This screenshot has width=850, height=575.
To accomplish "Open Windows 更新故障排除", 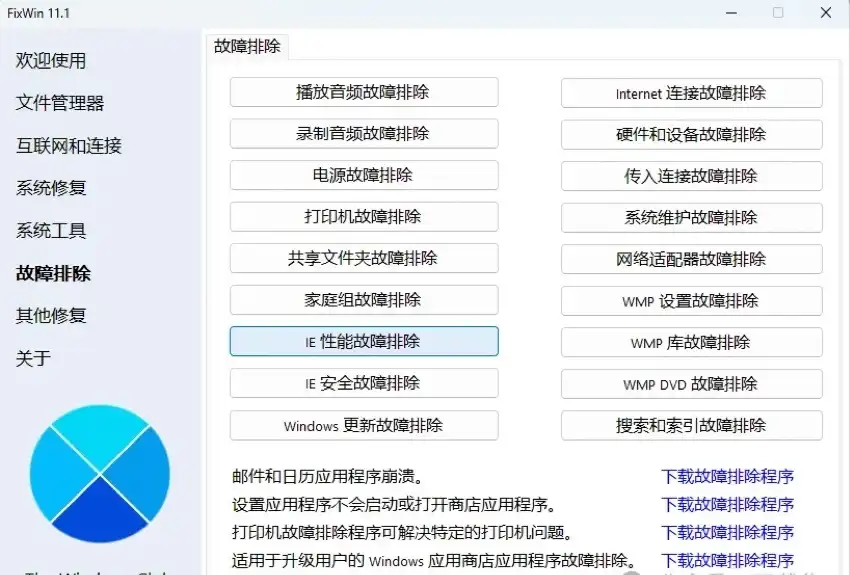I will pyautogui.click(x=364, y=425).
